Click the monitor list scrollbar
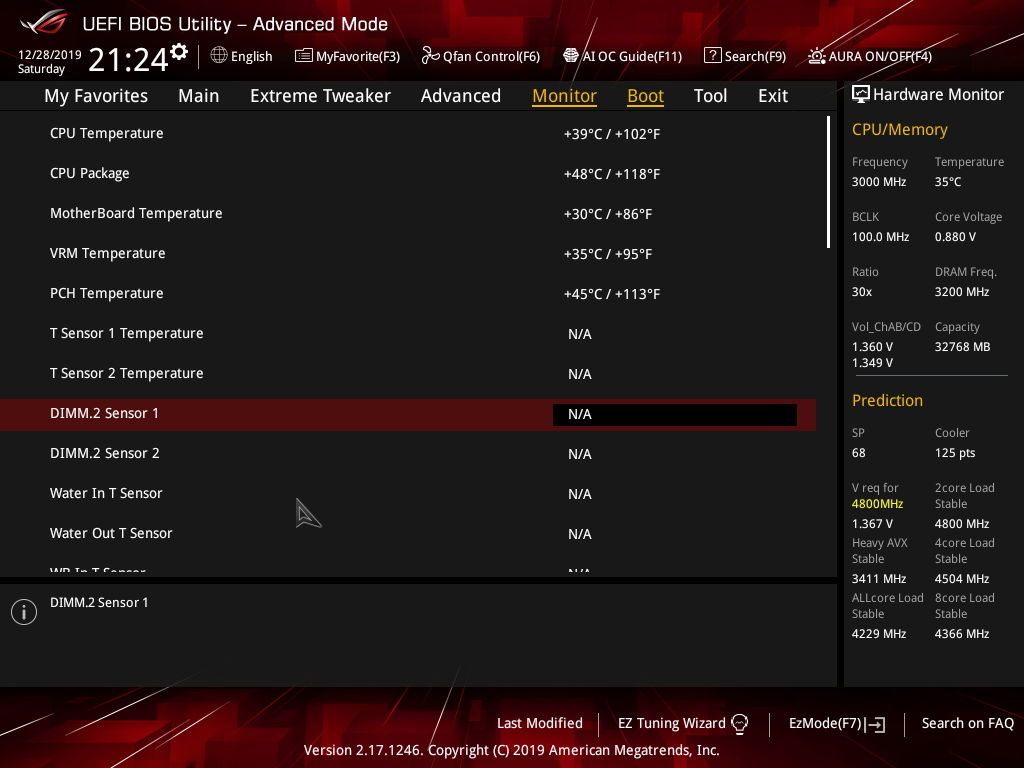The image size is (1024, 768). tap(828, 182)
